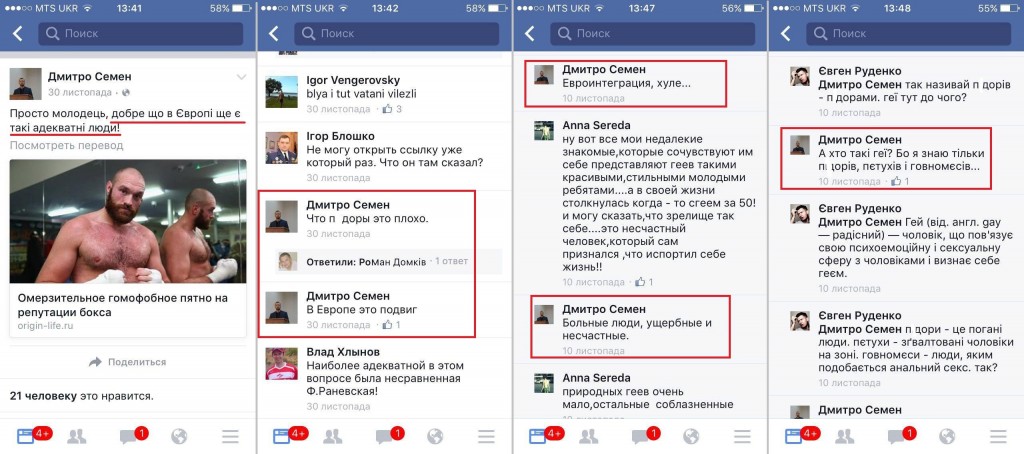Tap like icon under 'В Европе это подвиг'
The height and width of the screenshot is (454, 1024).
(387, 324)
